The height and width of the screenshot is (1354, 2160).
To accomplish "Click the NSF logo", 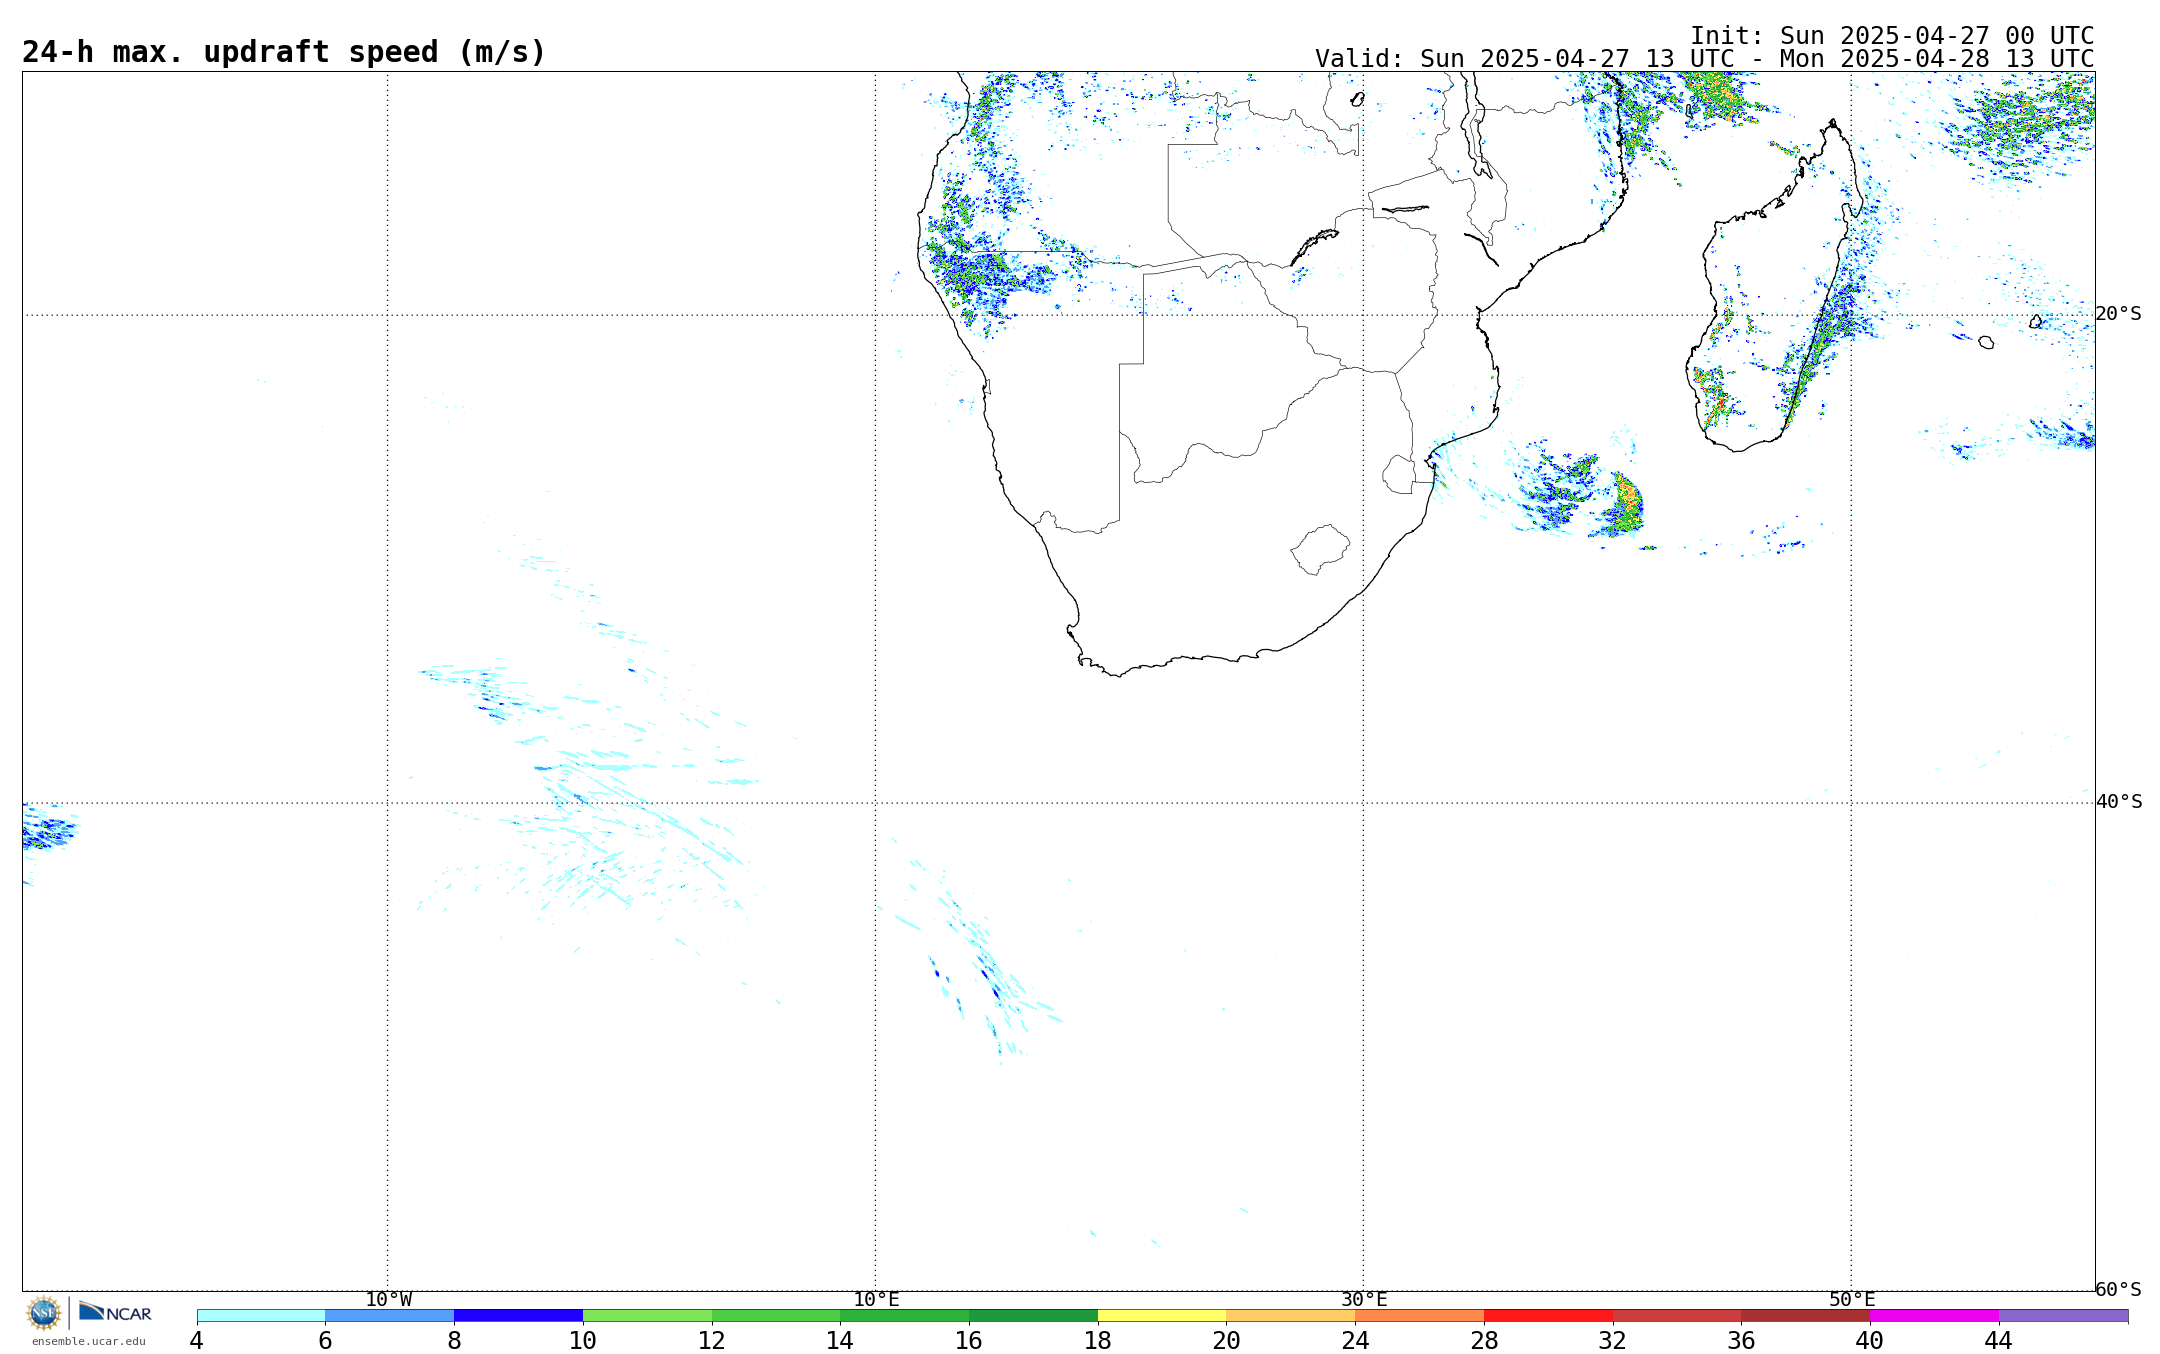I will coord(44,1313).
